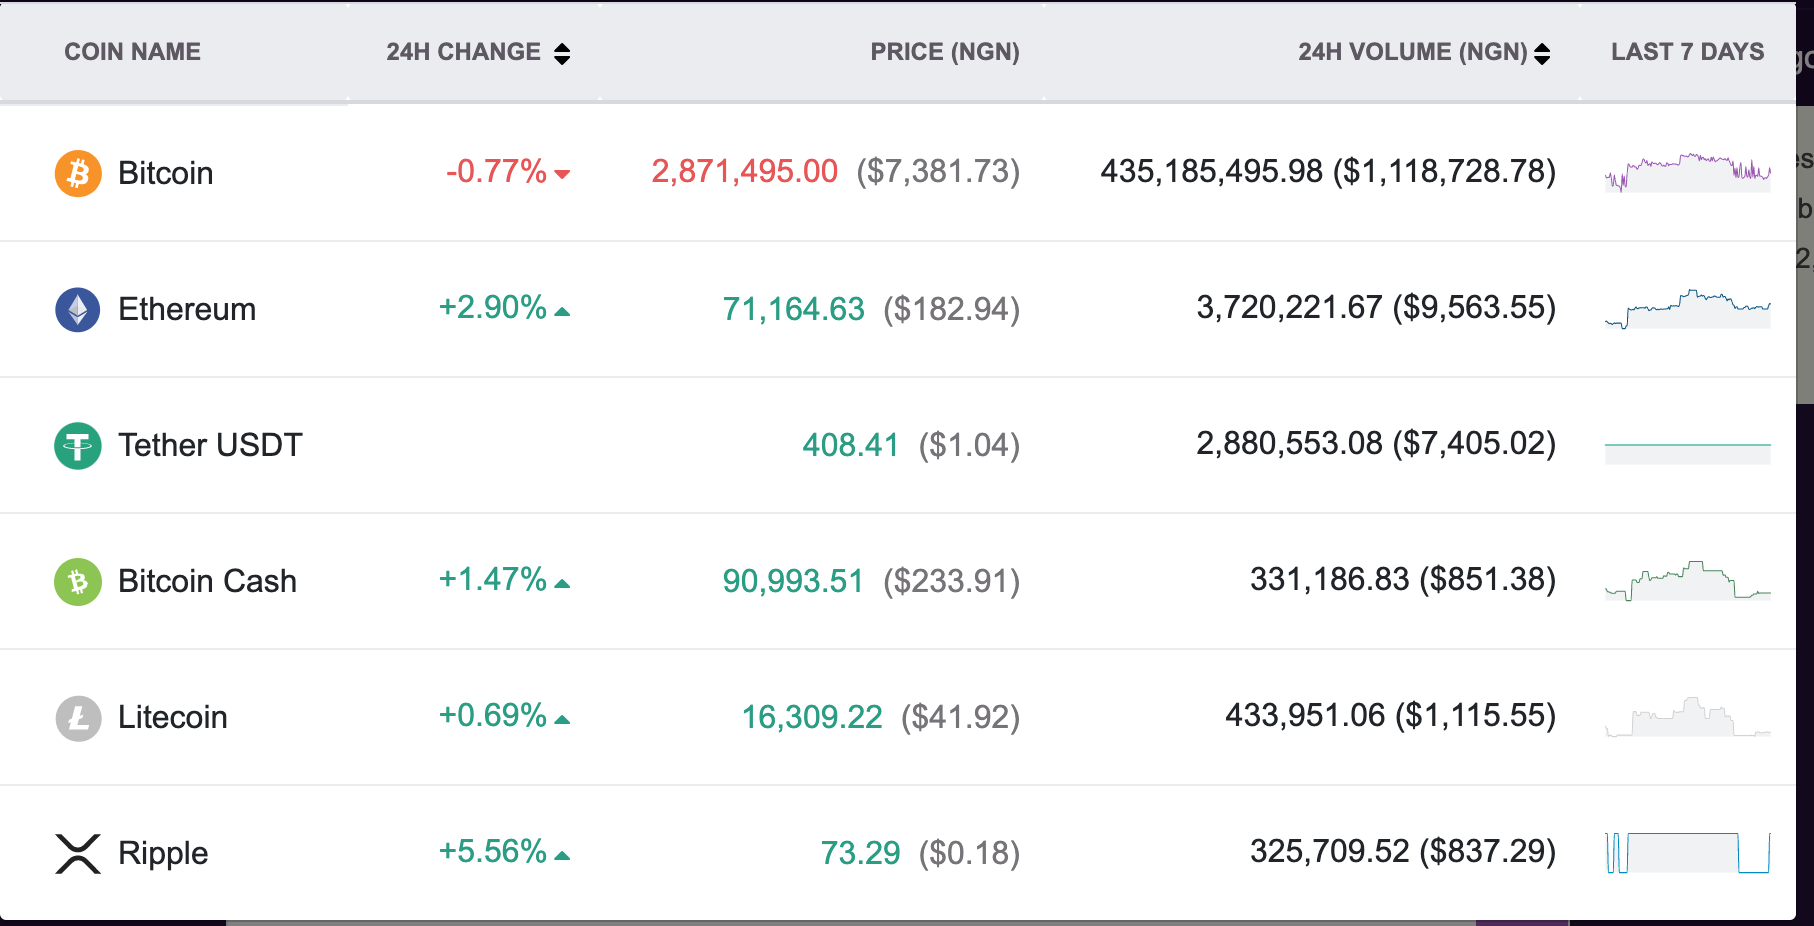Click the green Bitcoin Cash icon
The image size is (1814, 926).
78,581
